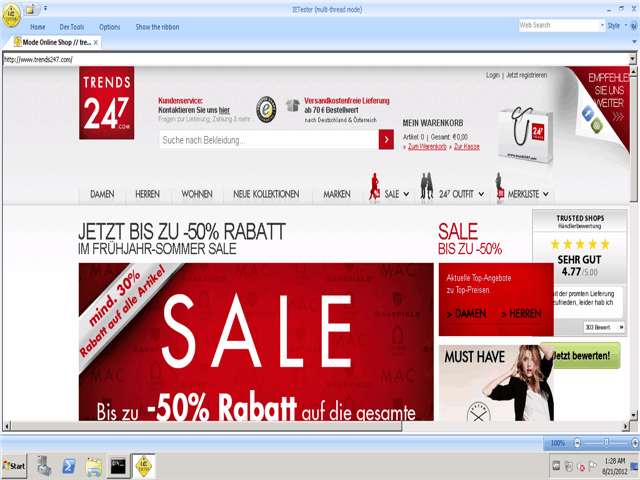The image size is (640, 480).
Task: Click the IETester application logo button
Action: click(x=11, y=16)
